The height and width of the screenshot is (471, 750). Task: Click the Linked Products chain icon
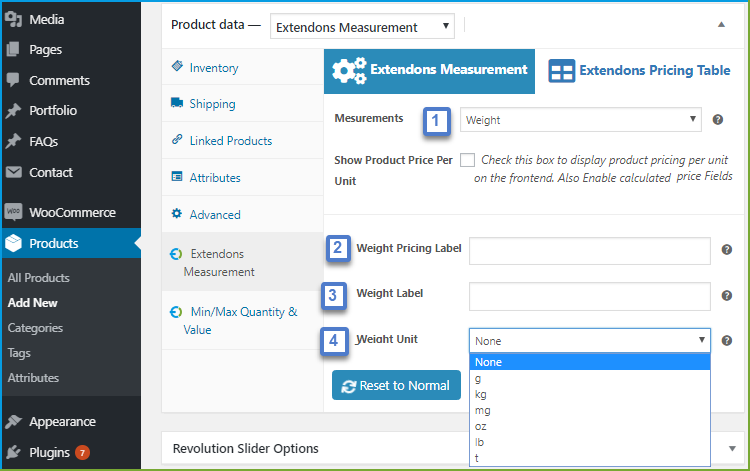(177, 139)
